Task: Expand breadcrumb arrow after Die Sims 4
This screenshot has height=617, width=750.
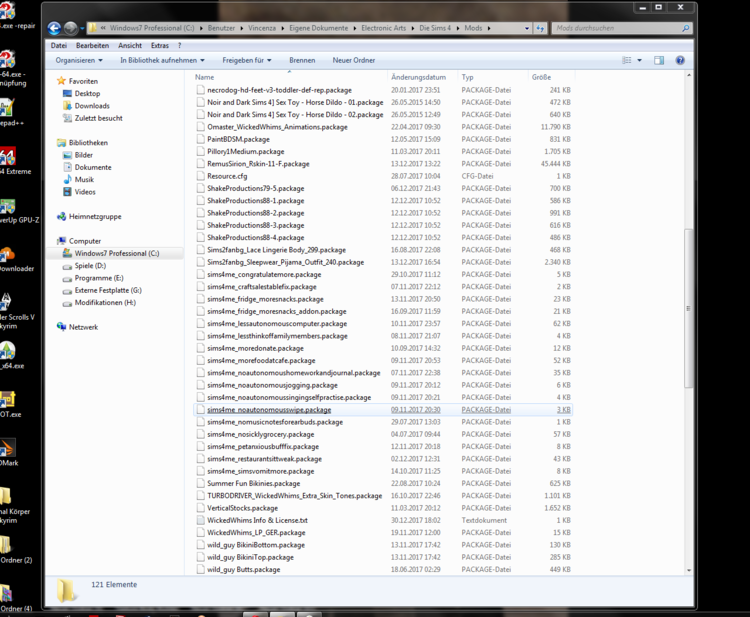Action: coord(458,28)
